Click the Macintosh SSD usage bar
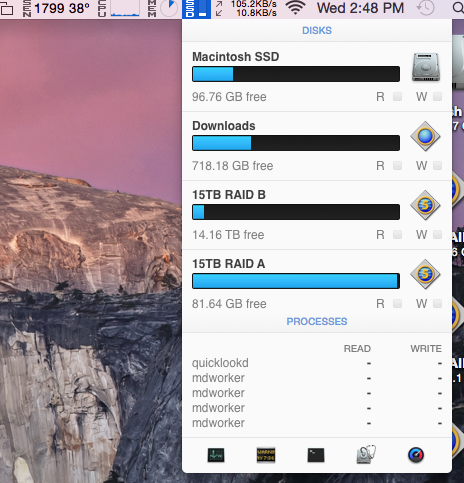 [x=296, y=74]
